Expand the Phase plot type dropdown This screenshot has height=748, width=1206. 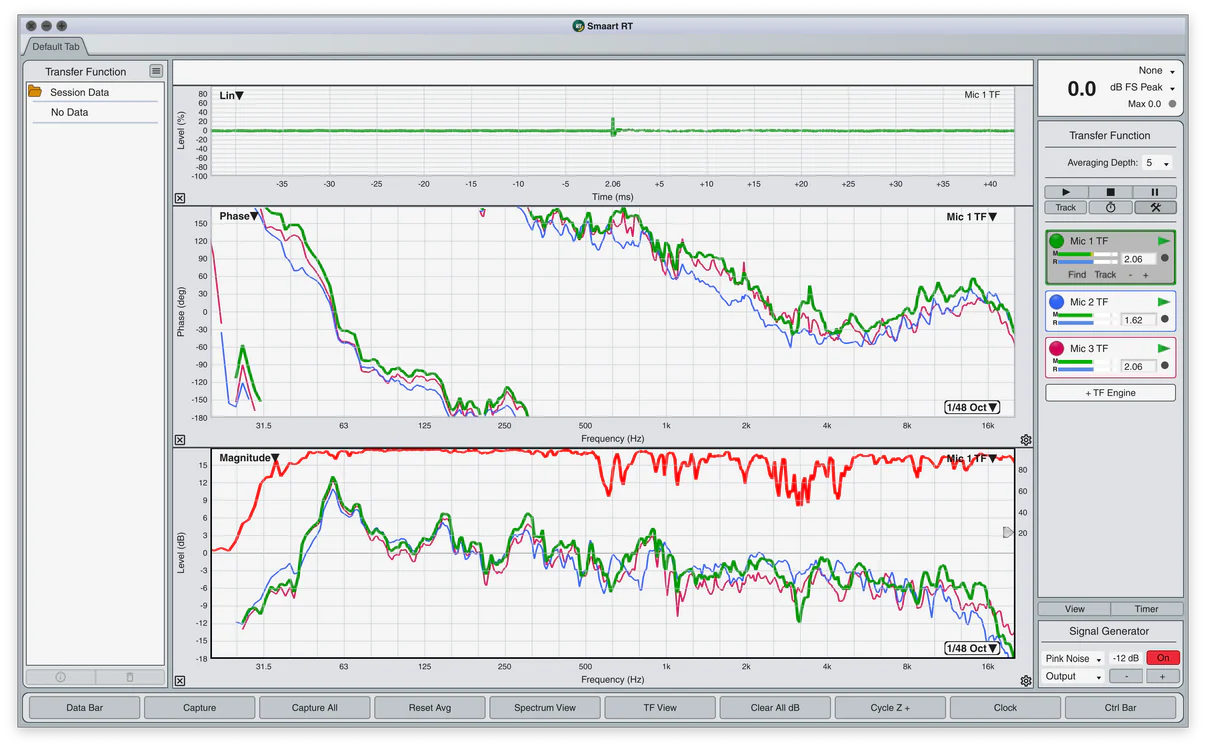click(239, 217)
